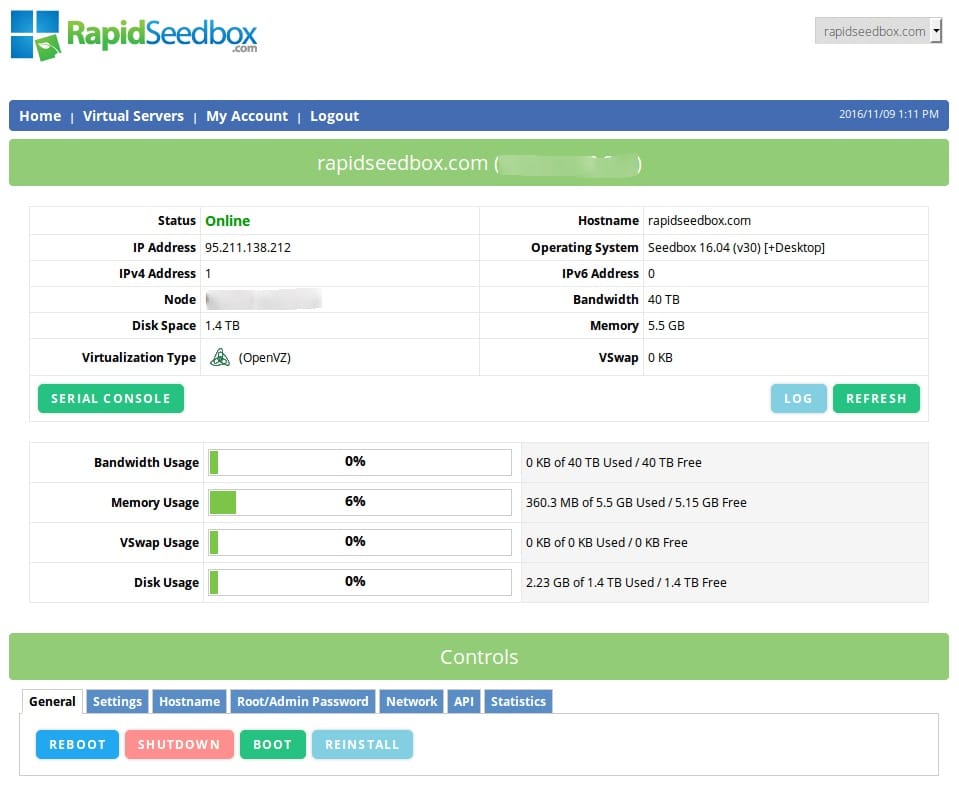The width and height of the screenshot is (959, 789).
Task: Click the Memory value 5.5 GB
Action: (666, 325)
